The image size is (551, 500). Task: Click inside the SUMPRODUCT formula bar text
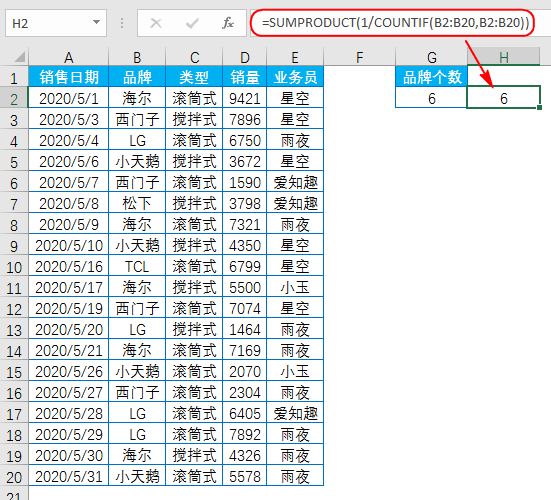[395, 22]
